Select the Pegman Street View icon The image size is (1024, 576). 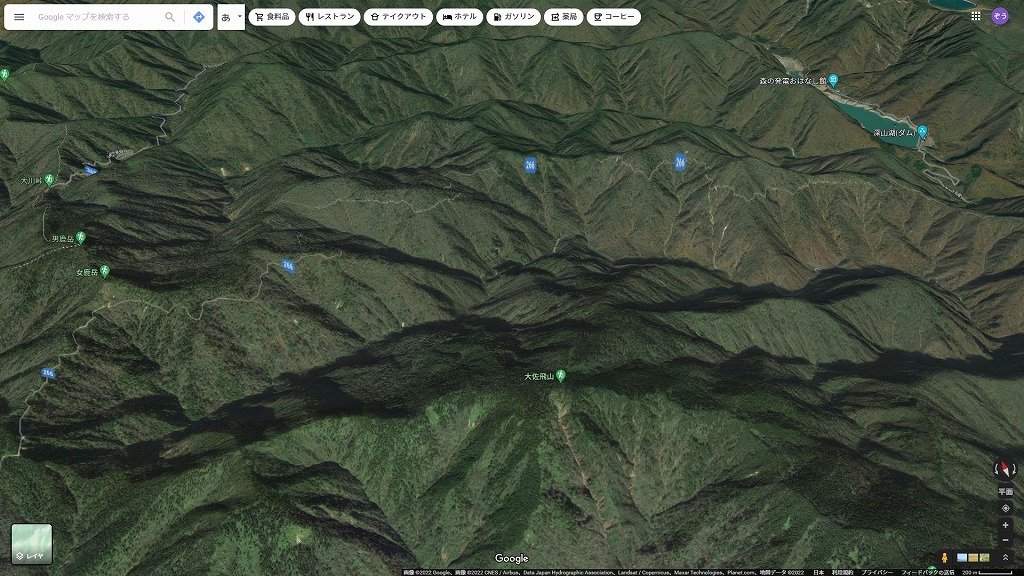(944, 557)
